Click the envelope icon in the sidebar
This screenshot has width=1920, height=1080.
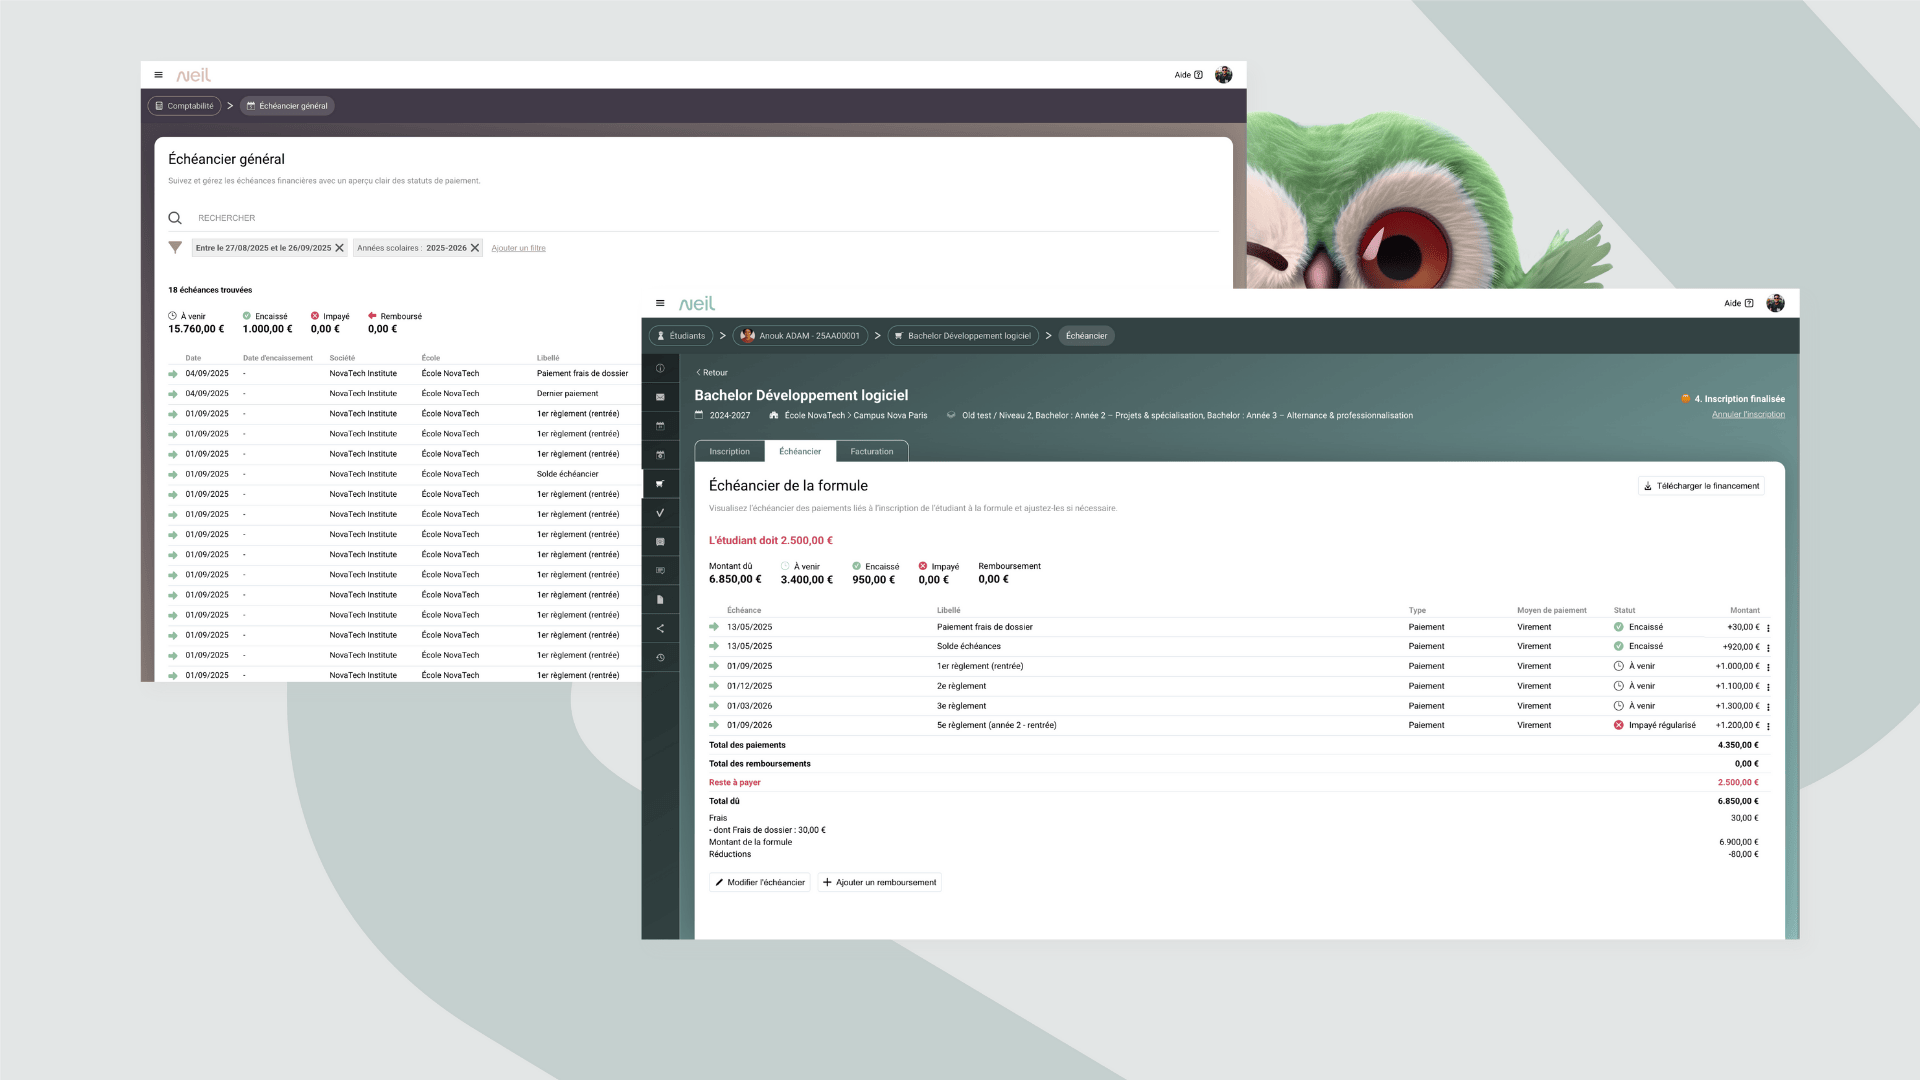[660, 397]
